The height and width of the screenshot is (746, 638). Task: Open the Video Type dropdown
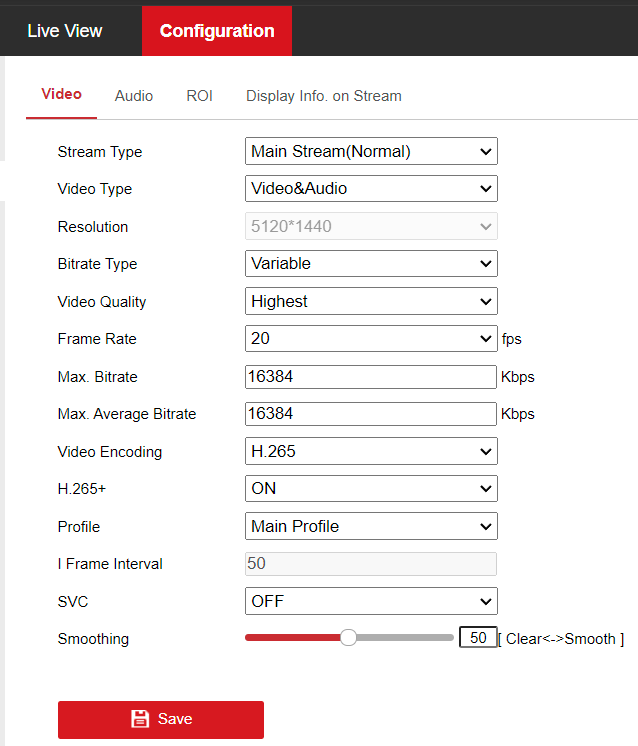point(371,189)
